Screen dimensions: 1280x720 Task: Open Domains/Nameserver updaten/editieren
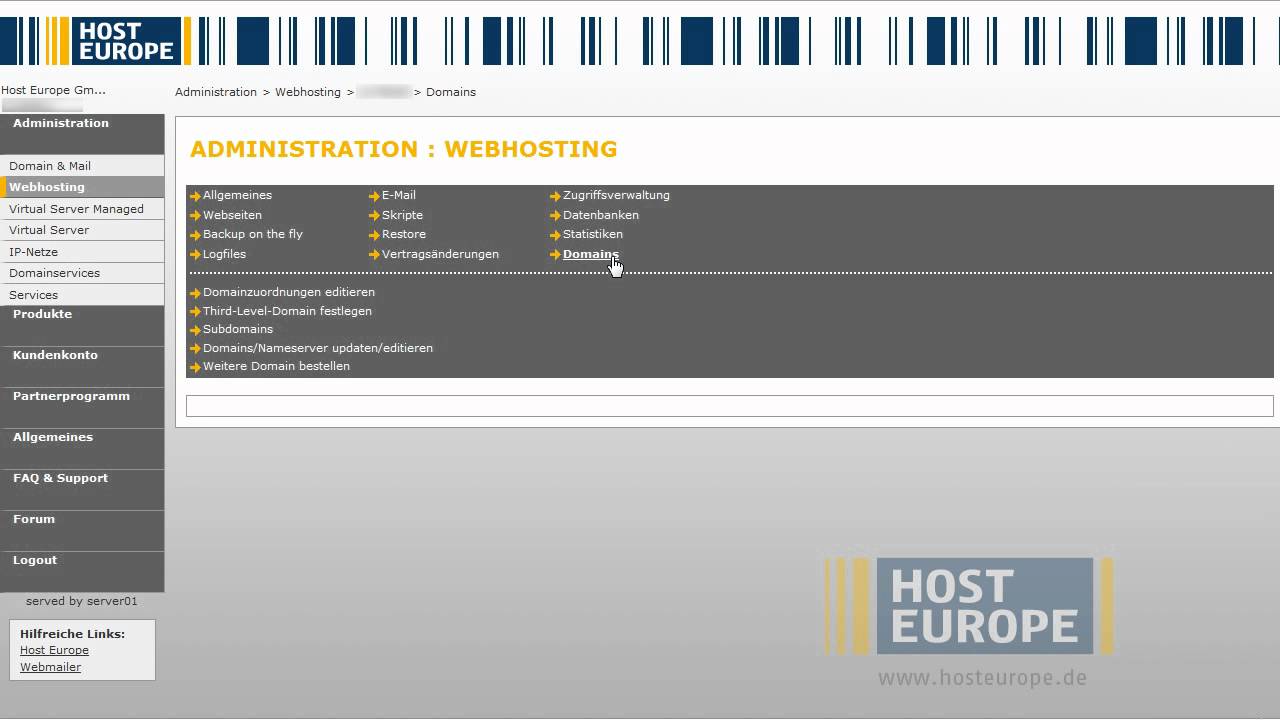[x=318, y=348]
